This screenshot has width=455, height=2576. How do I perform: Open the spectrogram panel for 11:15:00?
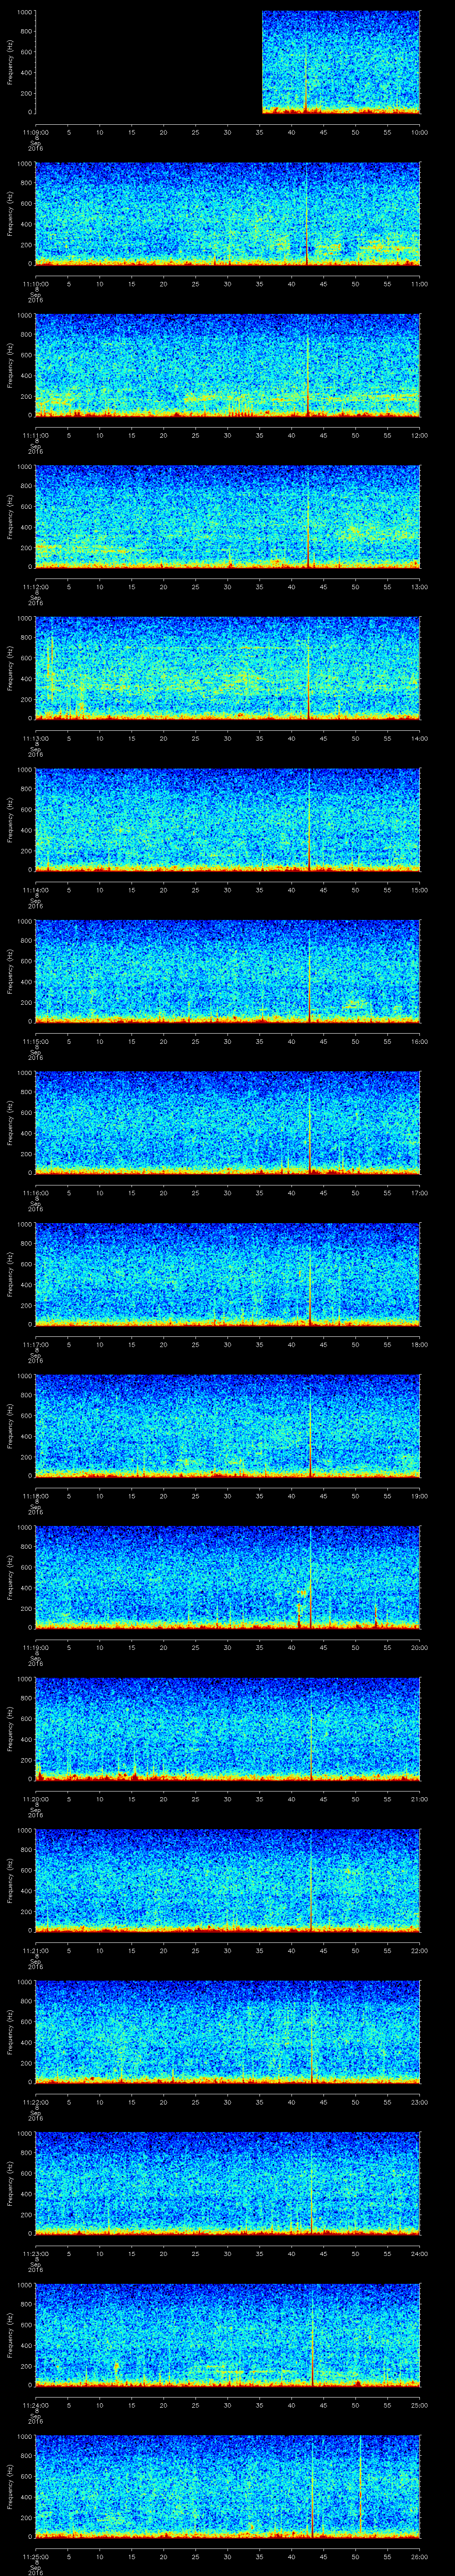click(x=228, y=971)
